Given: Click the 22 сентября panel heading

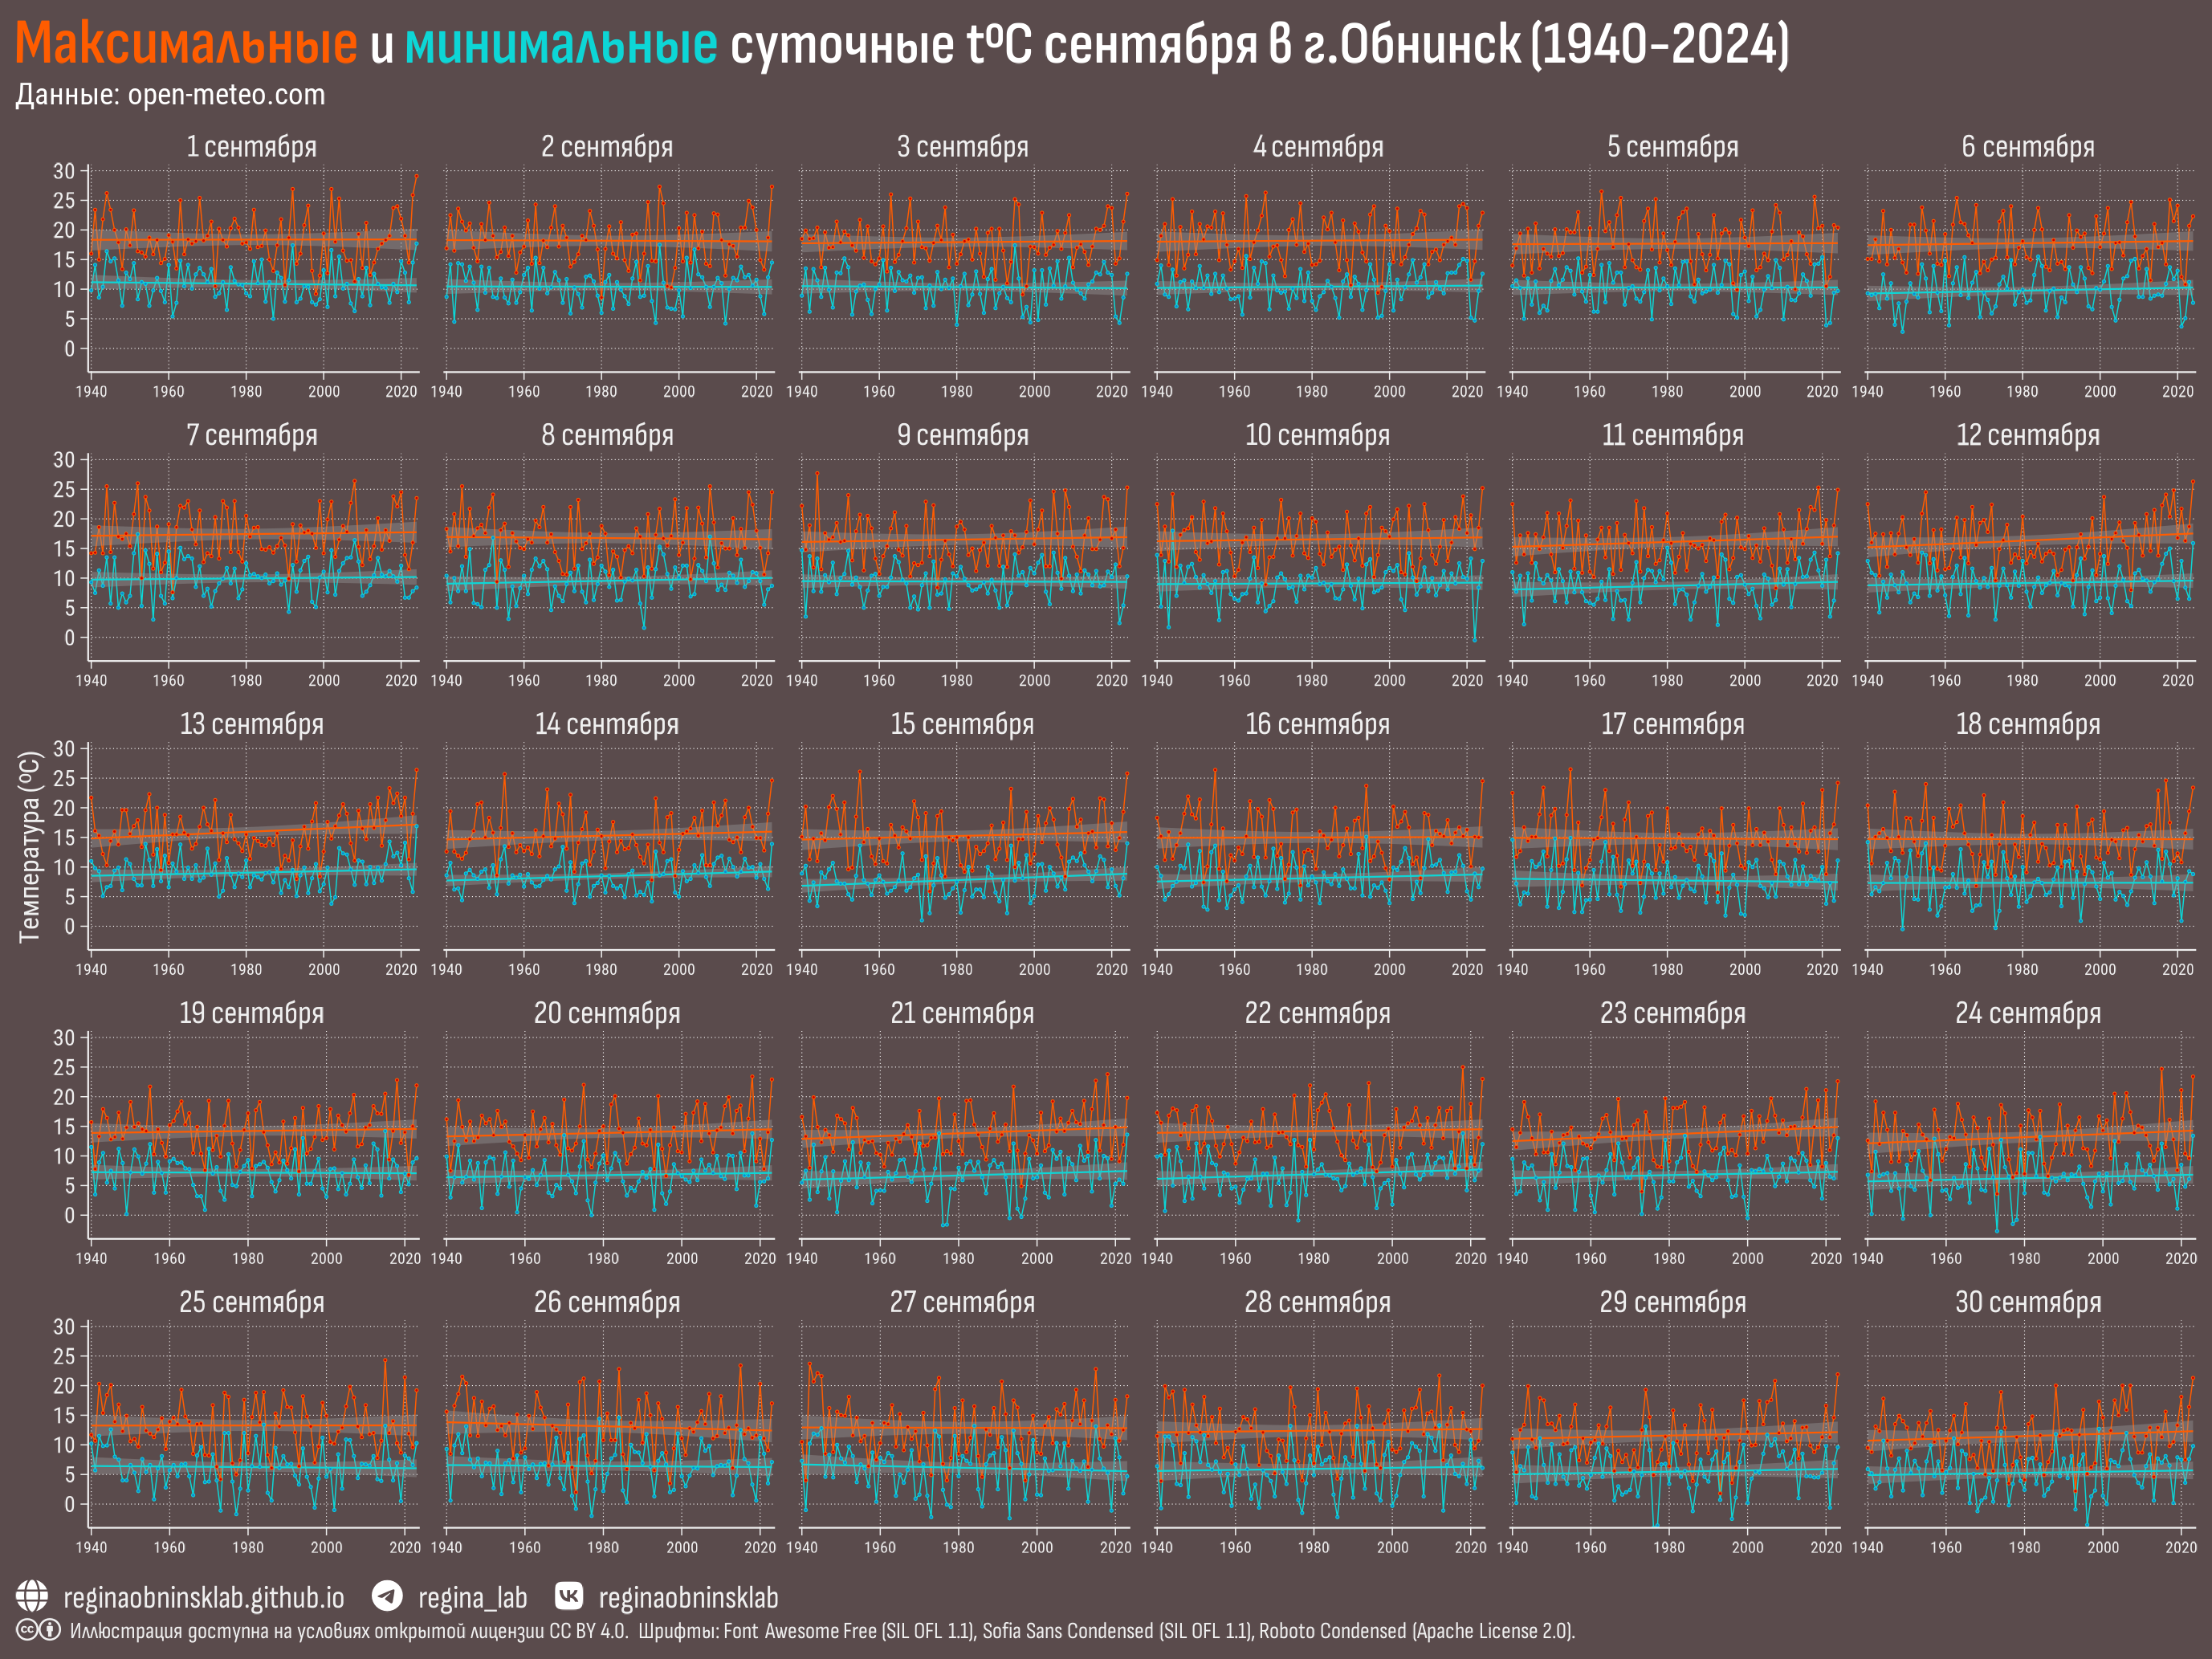Looking at the screenshot, I should coord(1317,1013).
